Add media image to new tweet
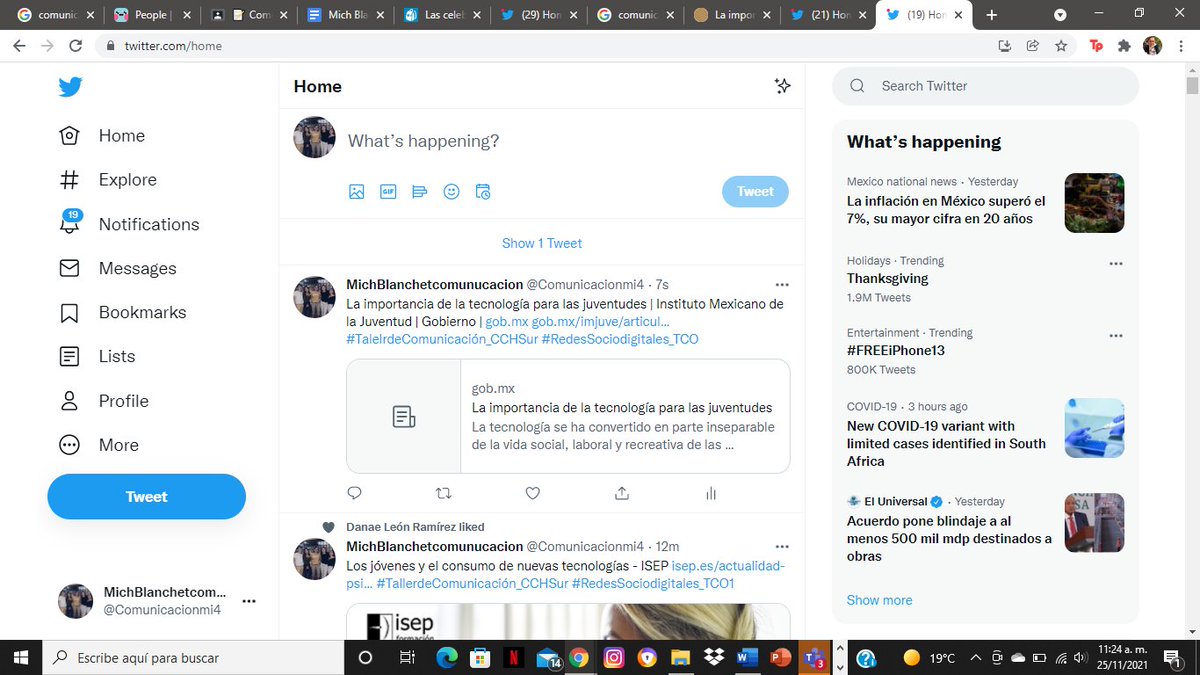1200x675 pixels. pos(357,192)
